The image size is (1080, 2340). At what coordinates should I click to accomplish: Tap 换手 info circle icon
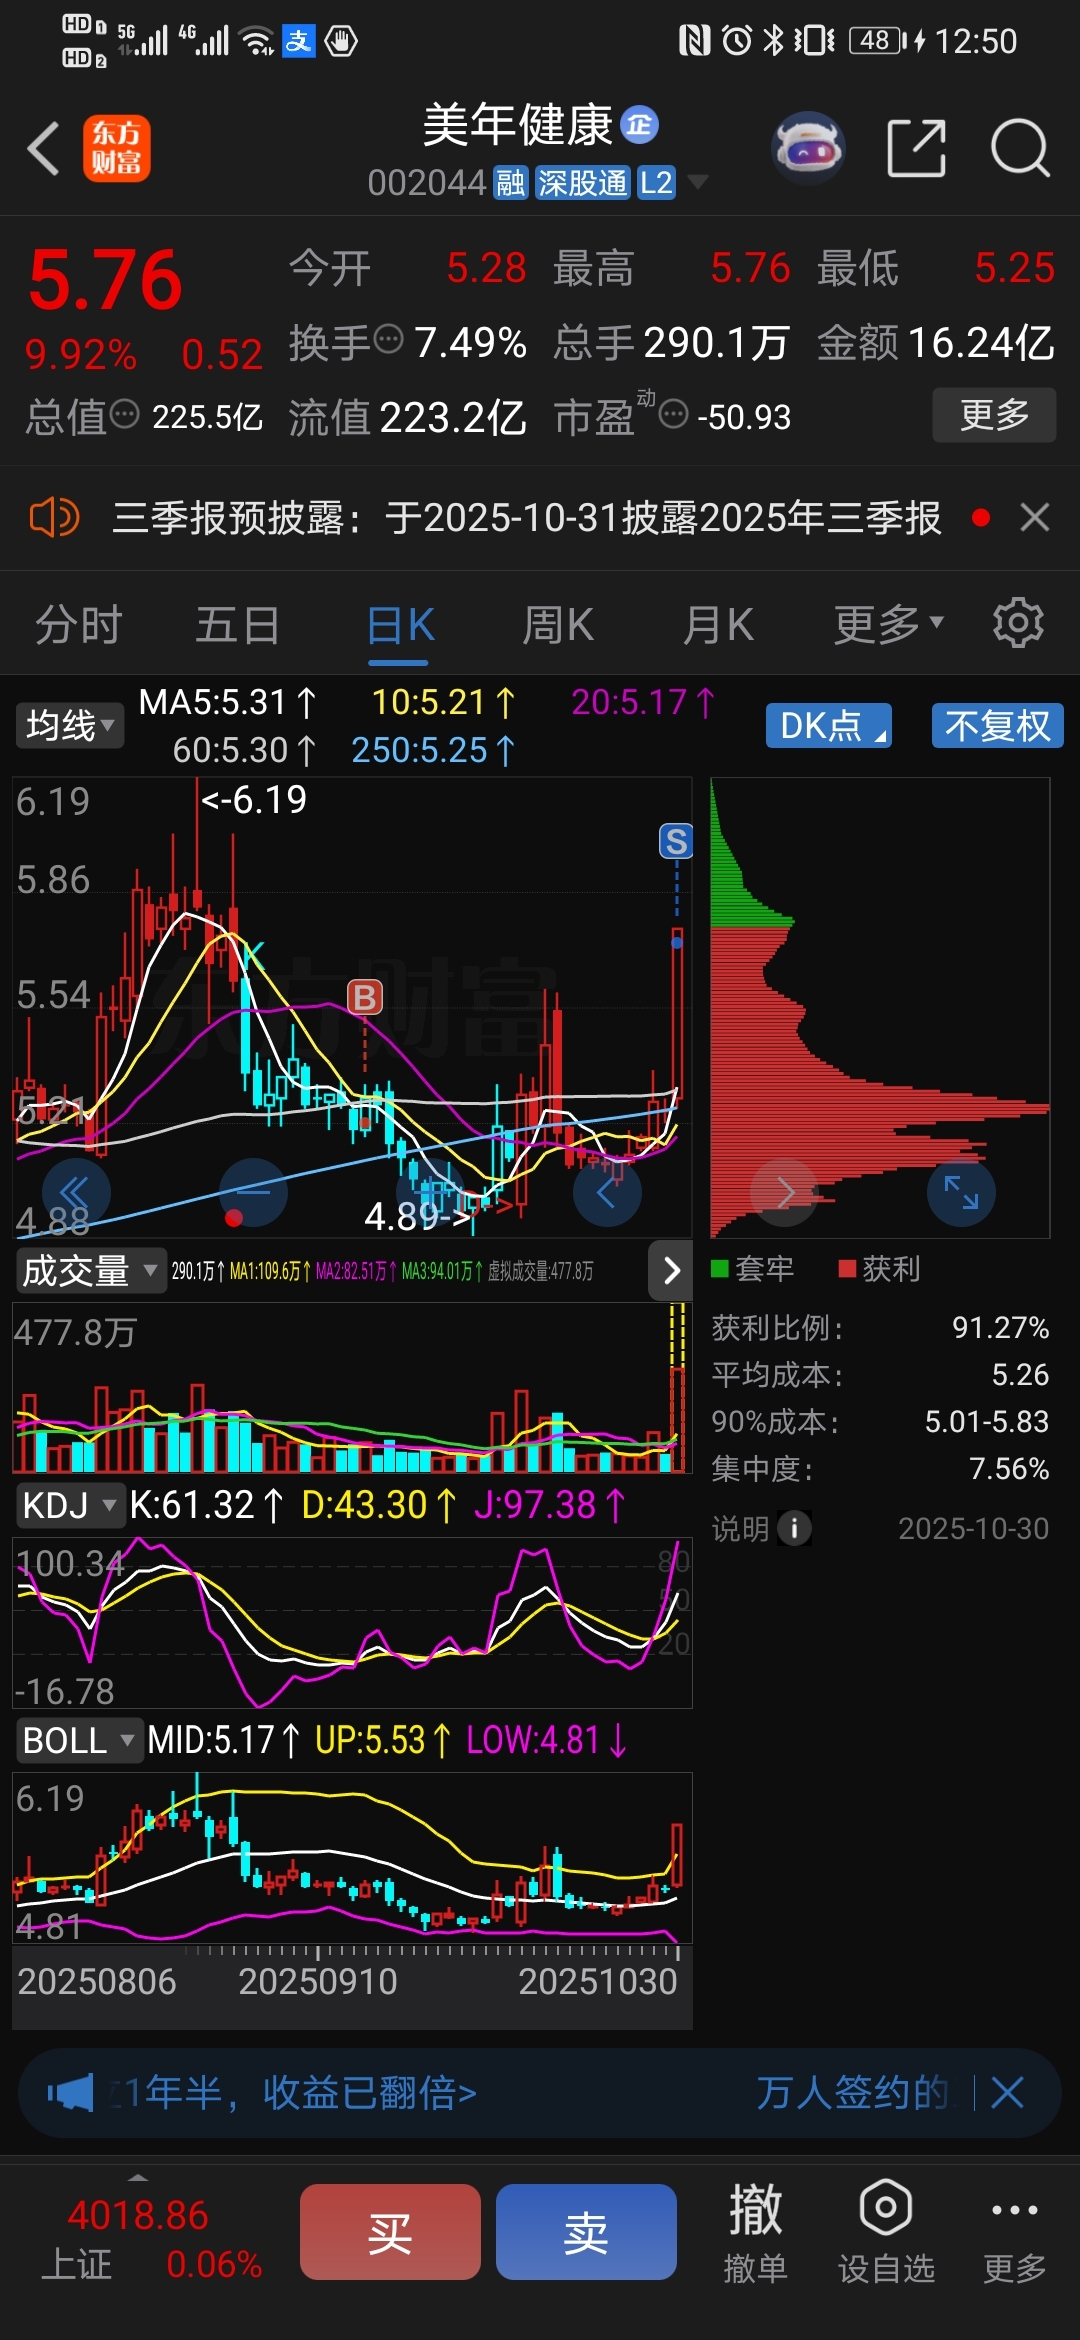click(388, 339)
